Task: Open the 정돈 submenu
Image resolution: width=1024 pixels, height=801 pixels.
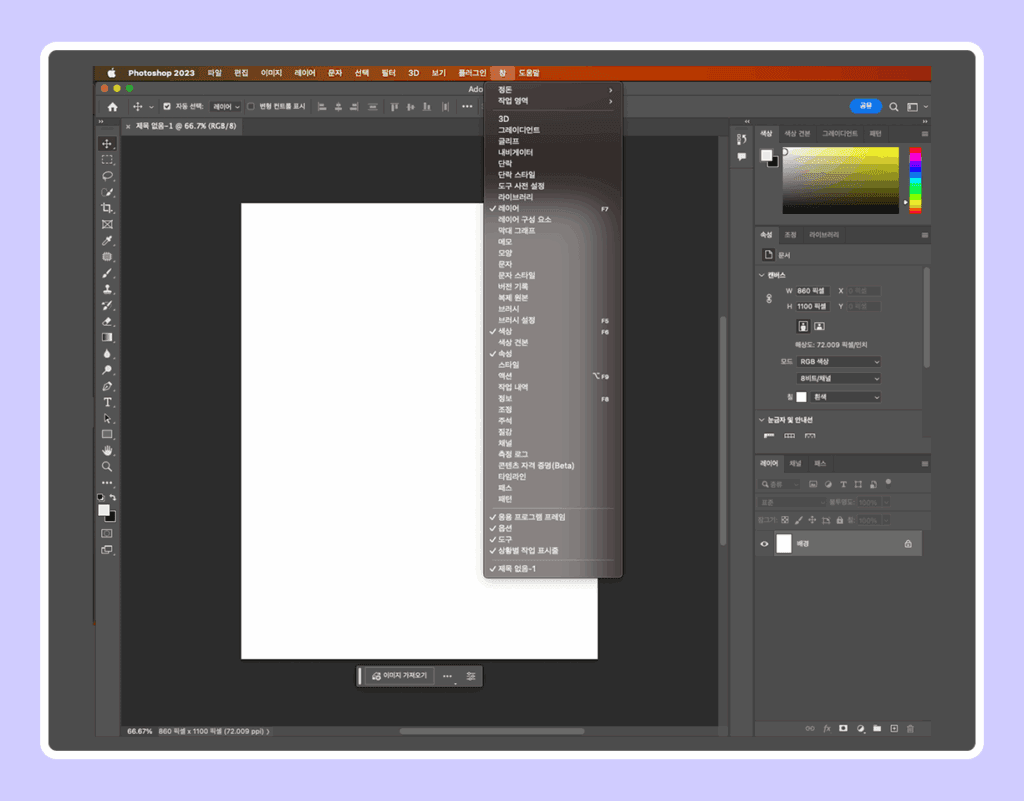Action: [552, 89]
